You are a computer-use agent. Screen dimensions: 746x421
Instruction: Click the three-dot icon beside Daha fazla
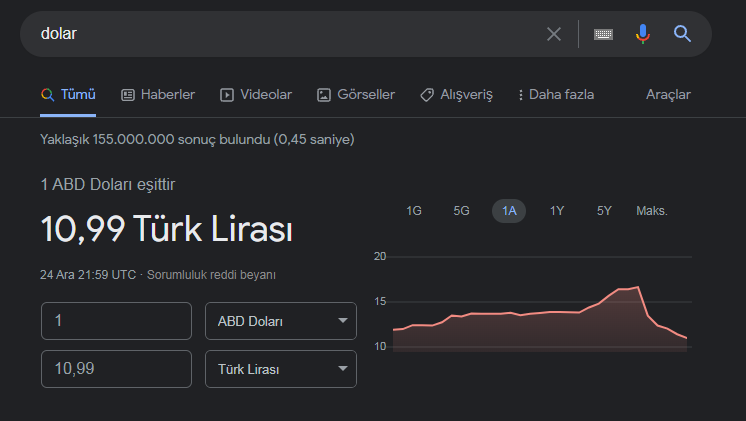click(x=521, y=95)
